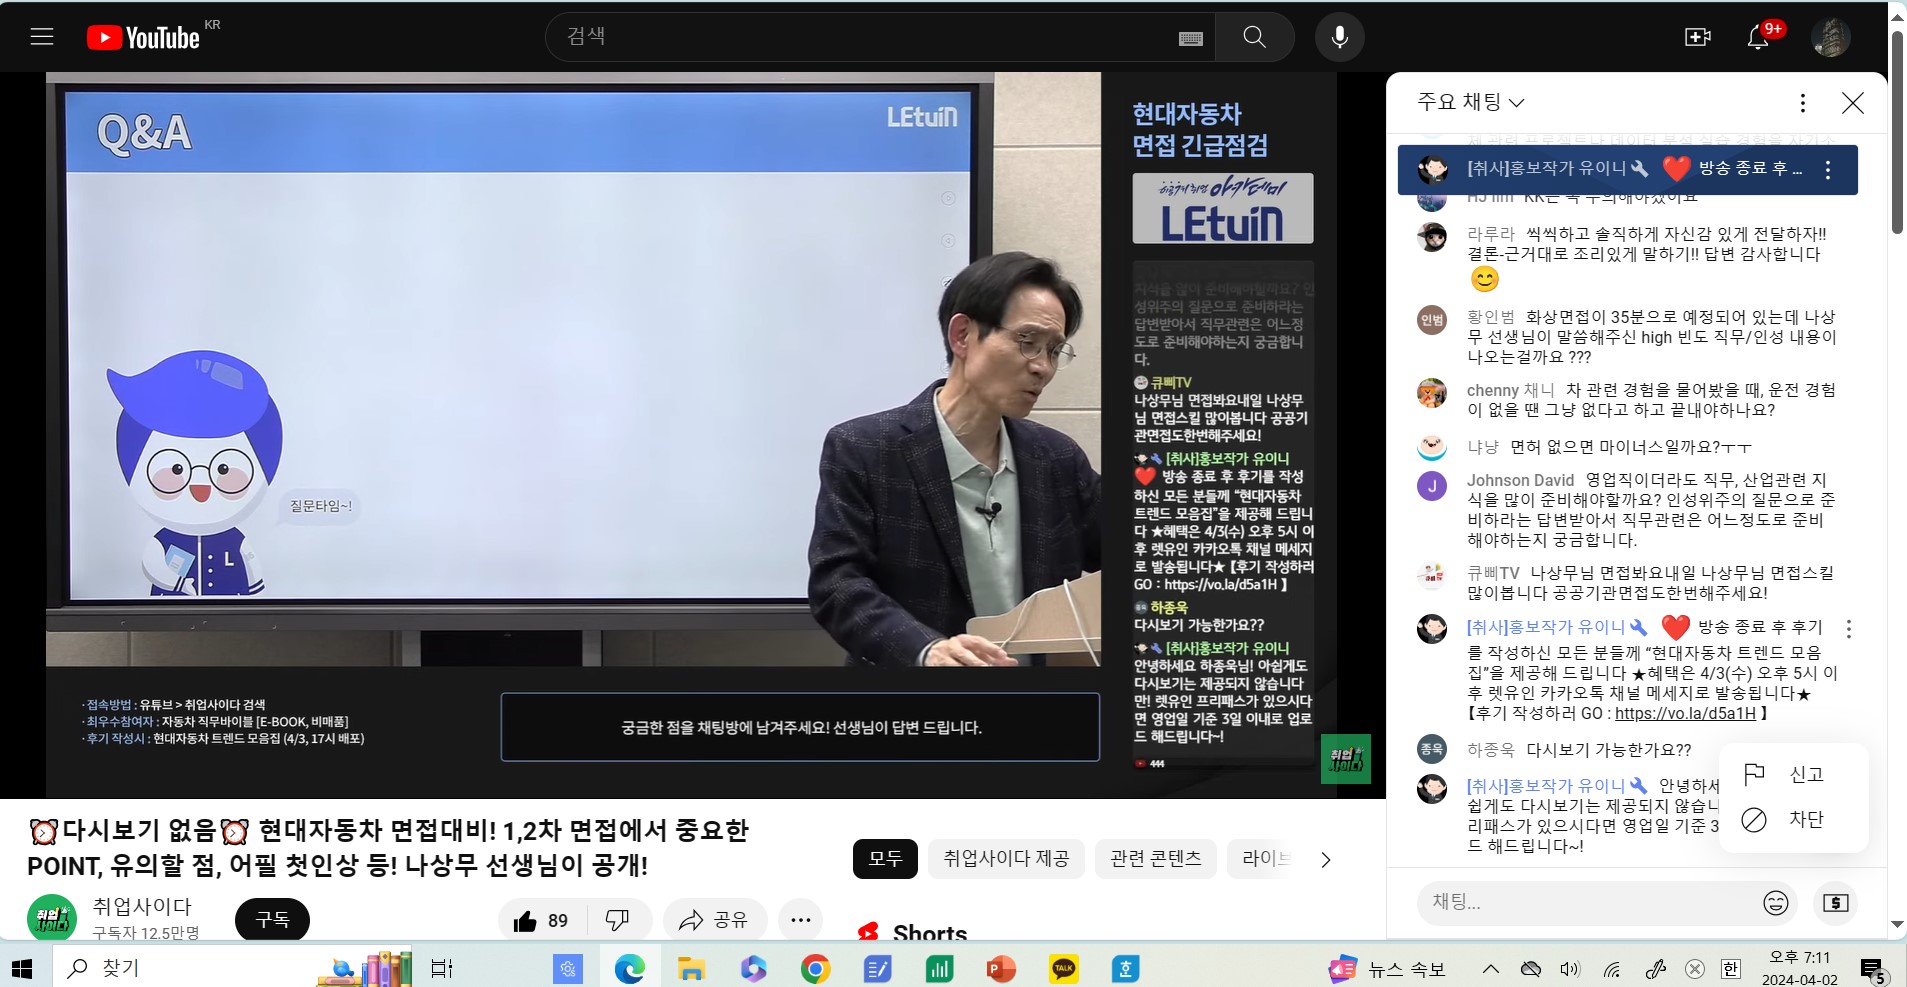Select 차단 in the chat context menu

[1793, 819]
